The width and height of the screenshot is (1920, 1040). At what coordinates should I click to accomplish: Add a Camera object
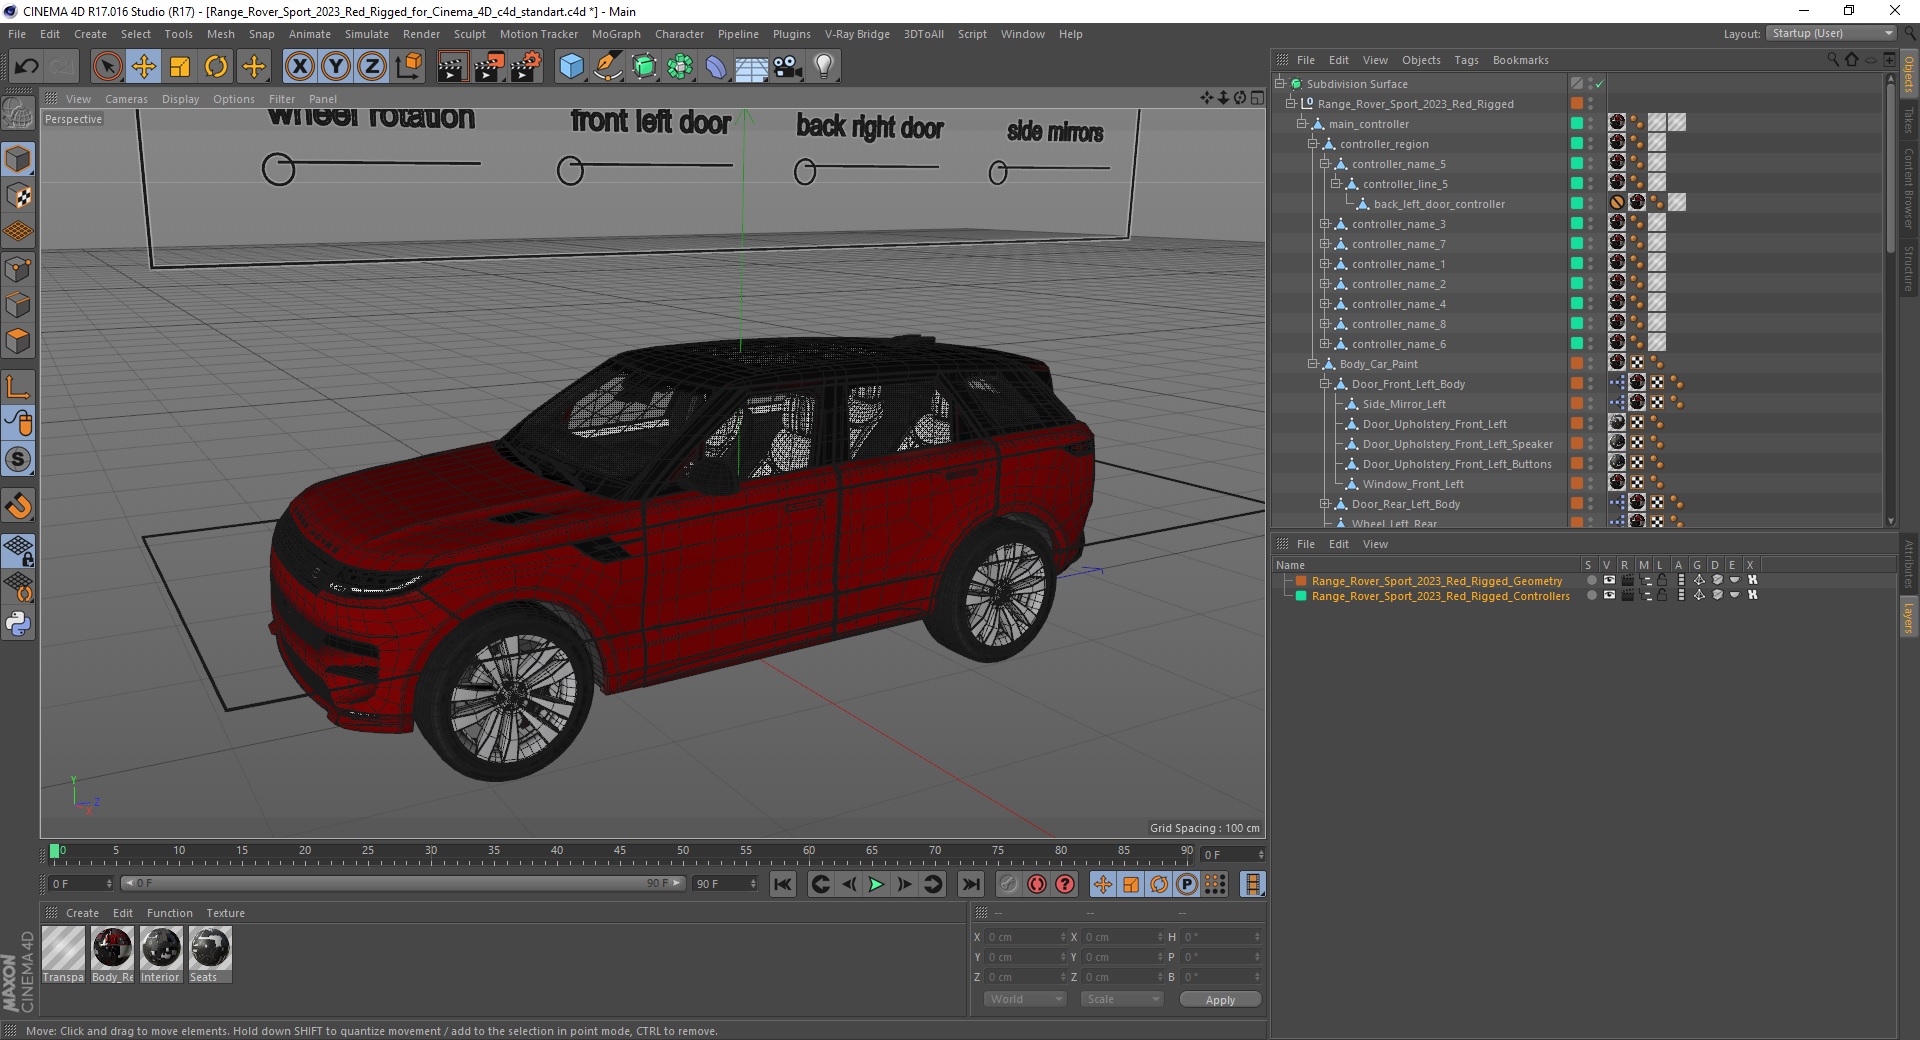pyautogui.click(x=788, y=67)
